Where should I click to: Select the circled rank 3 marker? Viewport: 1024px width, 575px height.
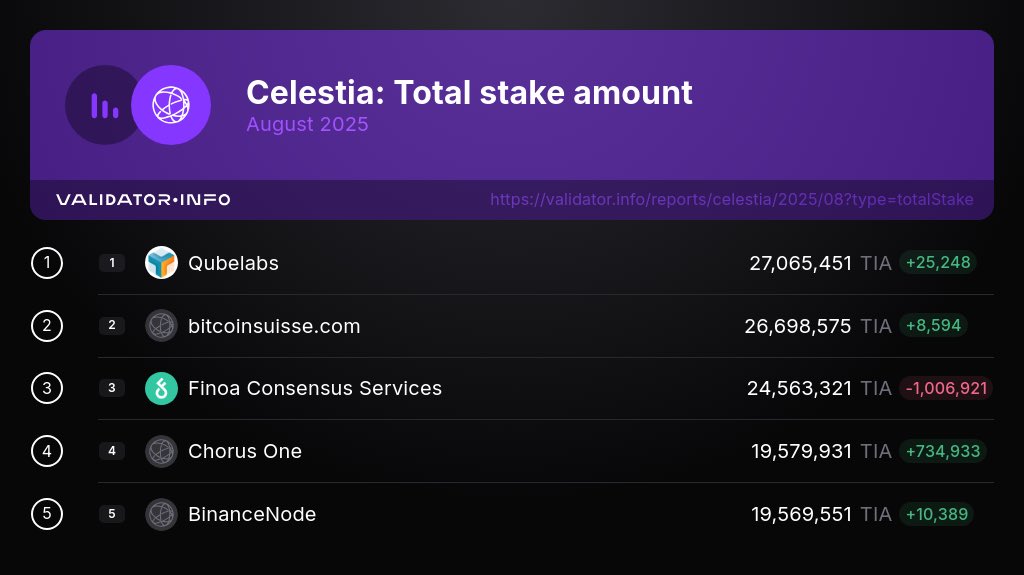pos(47,389)
